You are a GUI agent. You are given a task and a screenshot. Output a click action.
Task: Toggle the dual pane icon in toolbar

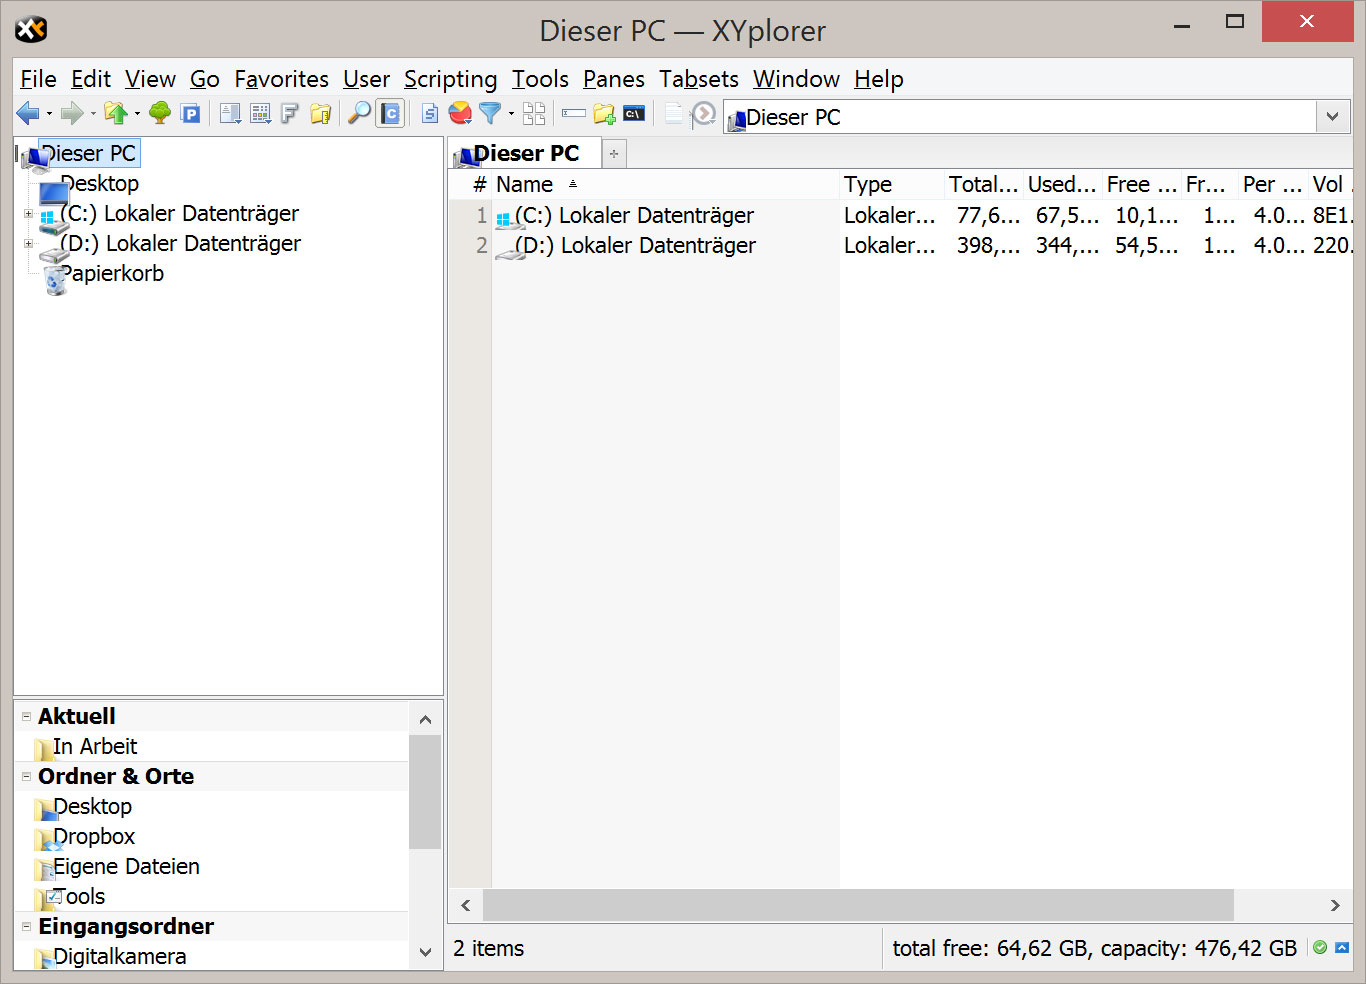[535, 114]
